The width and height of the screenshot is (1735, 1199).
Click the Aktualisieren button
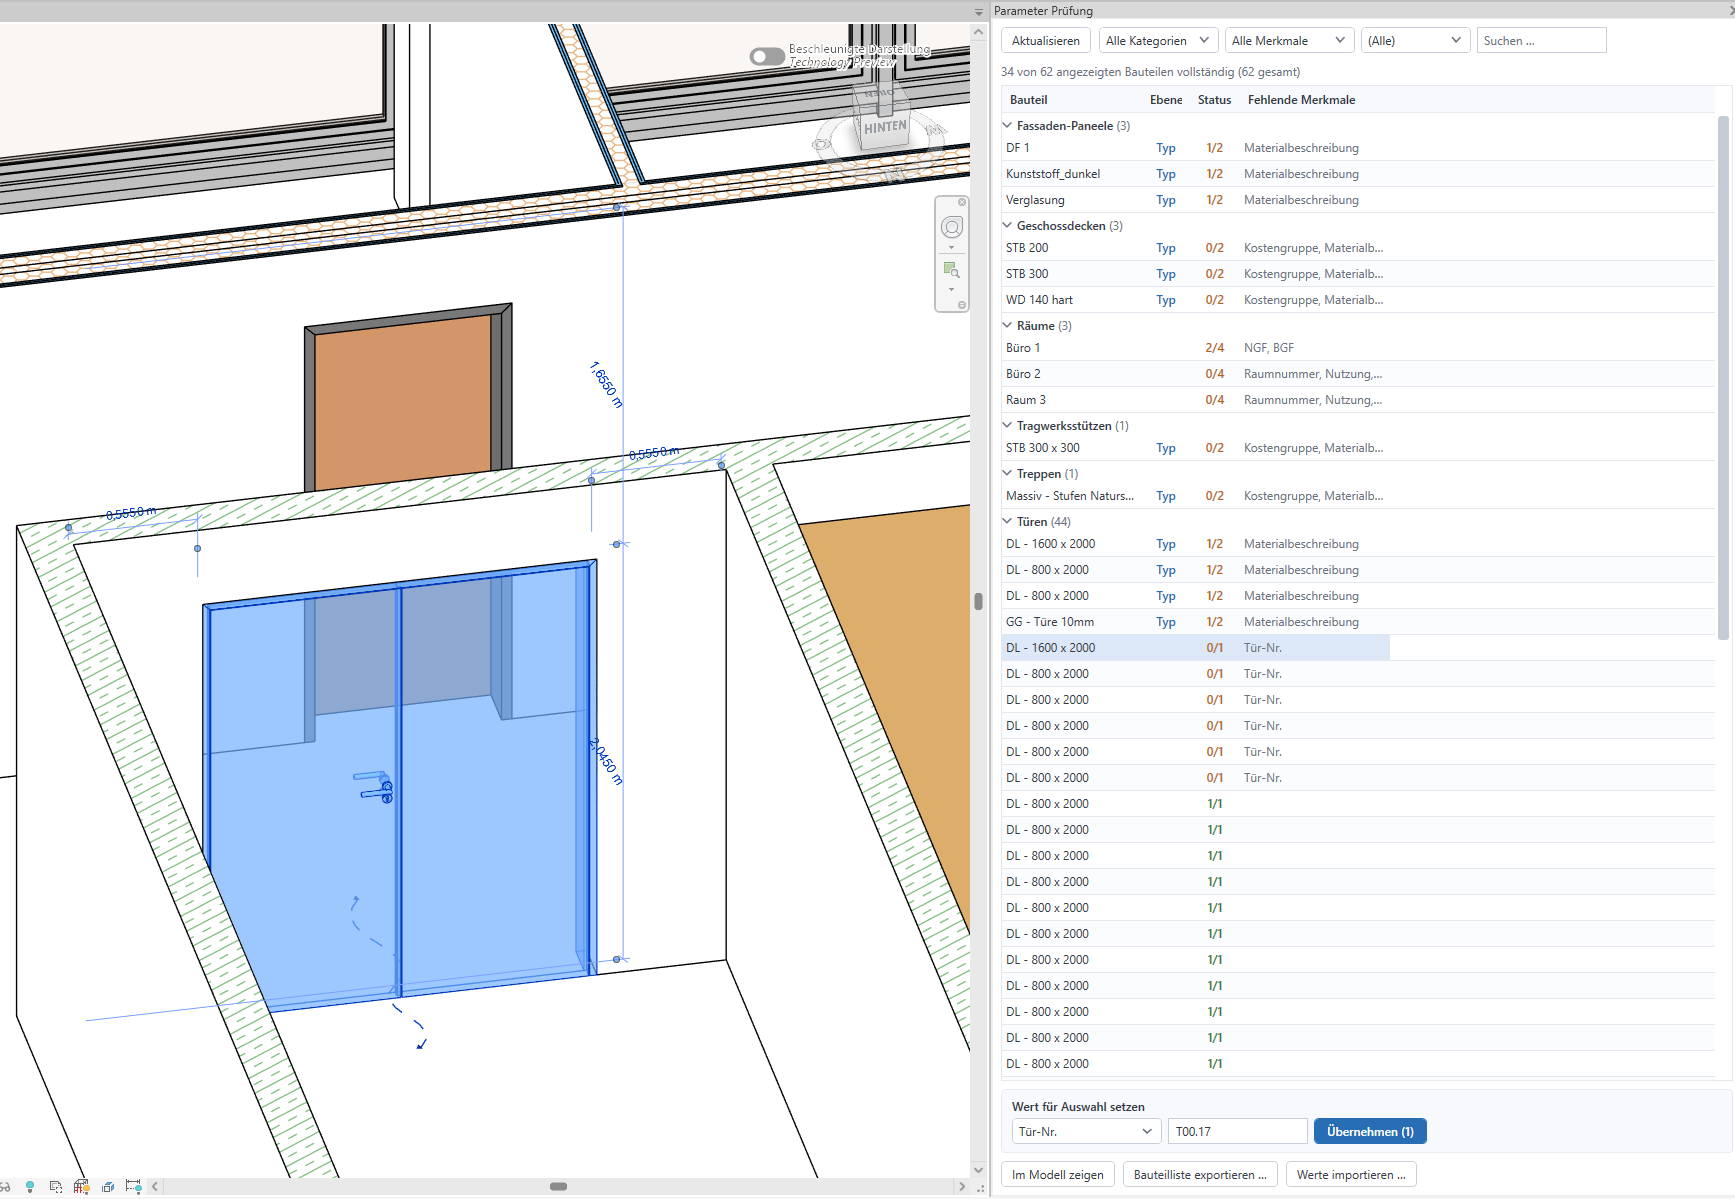(1046, 41)
